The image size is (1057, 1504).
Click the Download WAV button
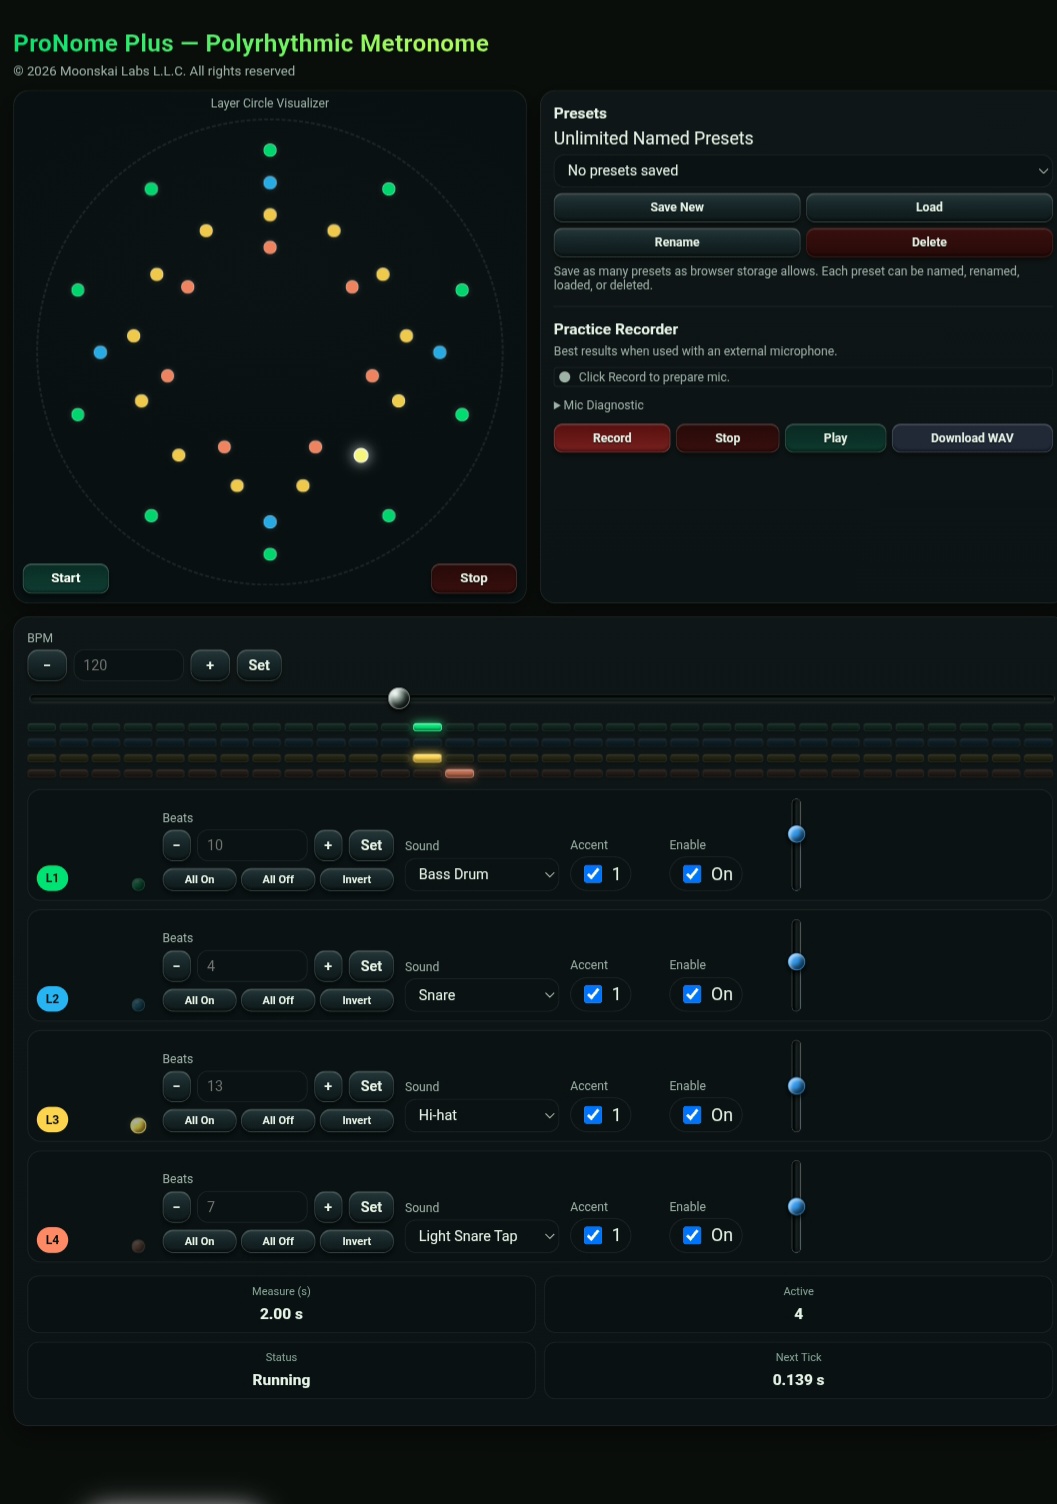972,438
